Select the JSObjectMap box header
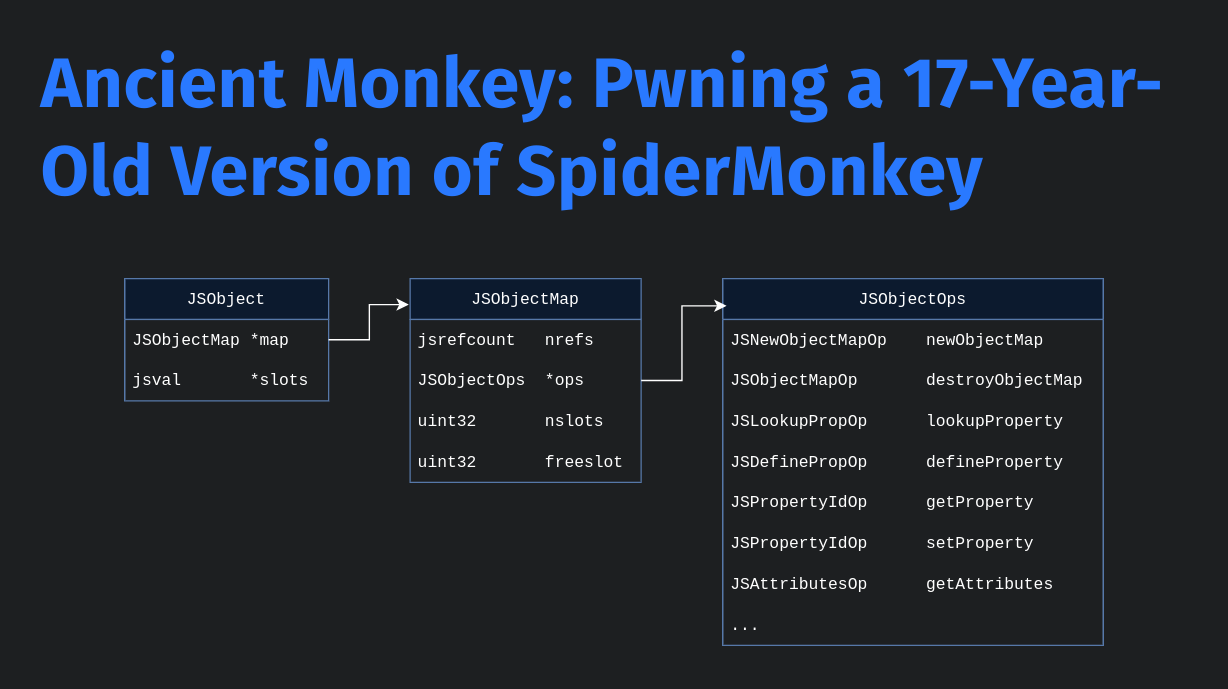This screenshot has height=689, width=1228. [525, 299]
